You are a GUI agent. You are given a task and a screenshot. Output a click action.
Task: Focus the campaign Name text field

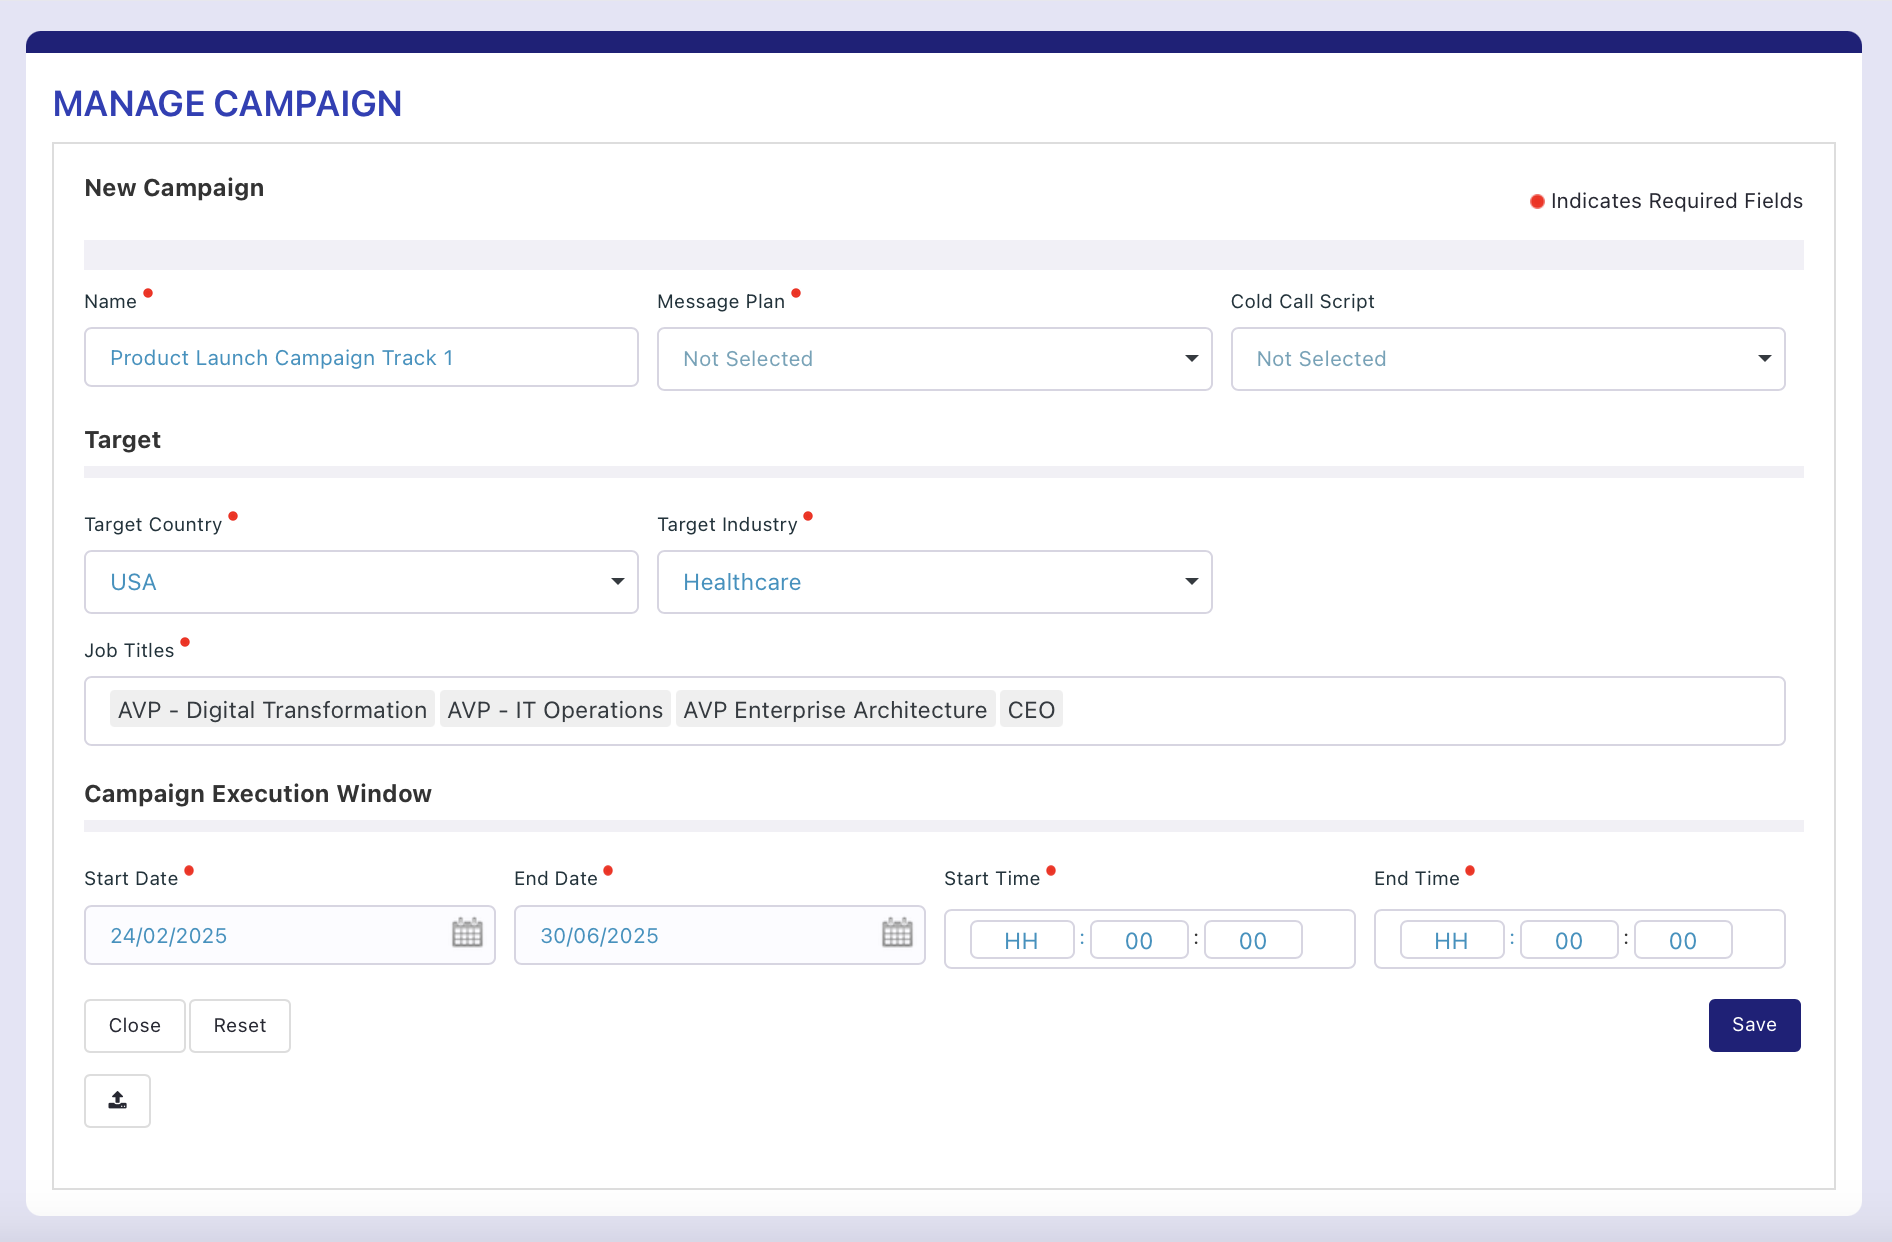click(x=361, y=358)
